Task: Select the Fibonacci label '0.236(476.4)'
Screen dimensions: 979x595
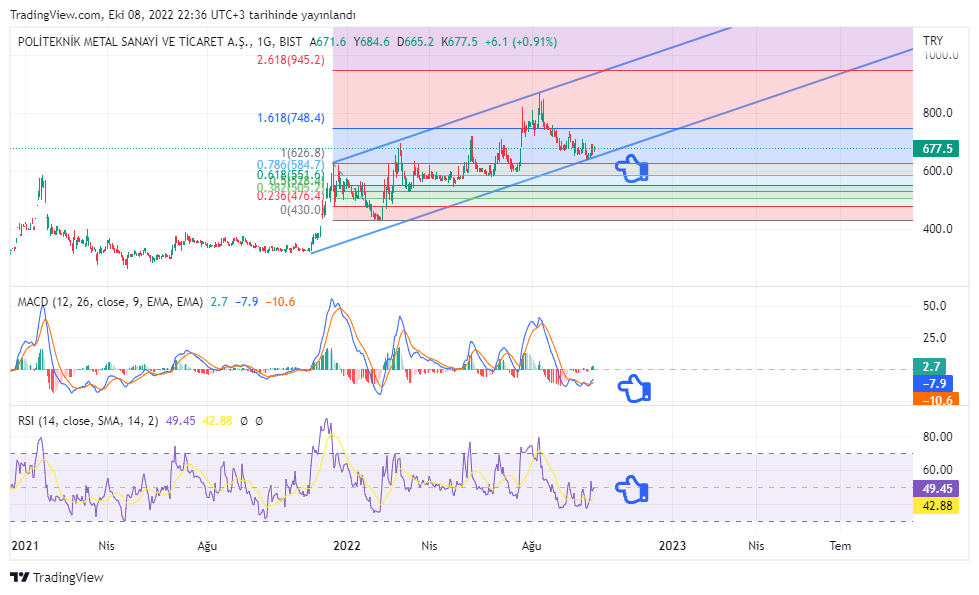Action: click(x=291, y=196)
